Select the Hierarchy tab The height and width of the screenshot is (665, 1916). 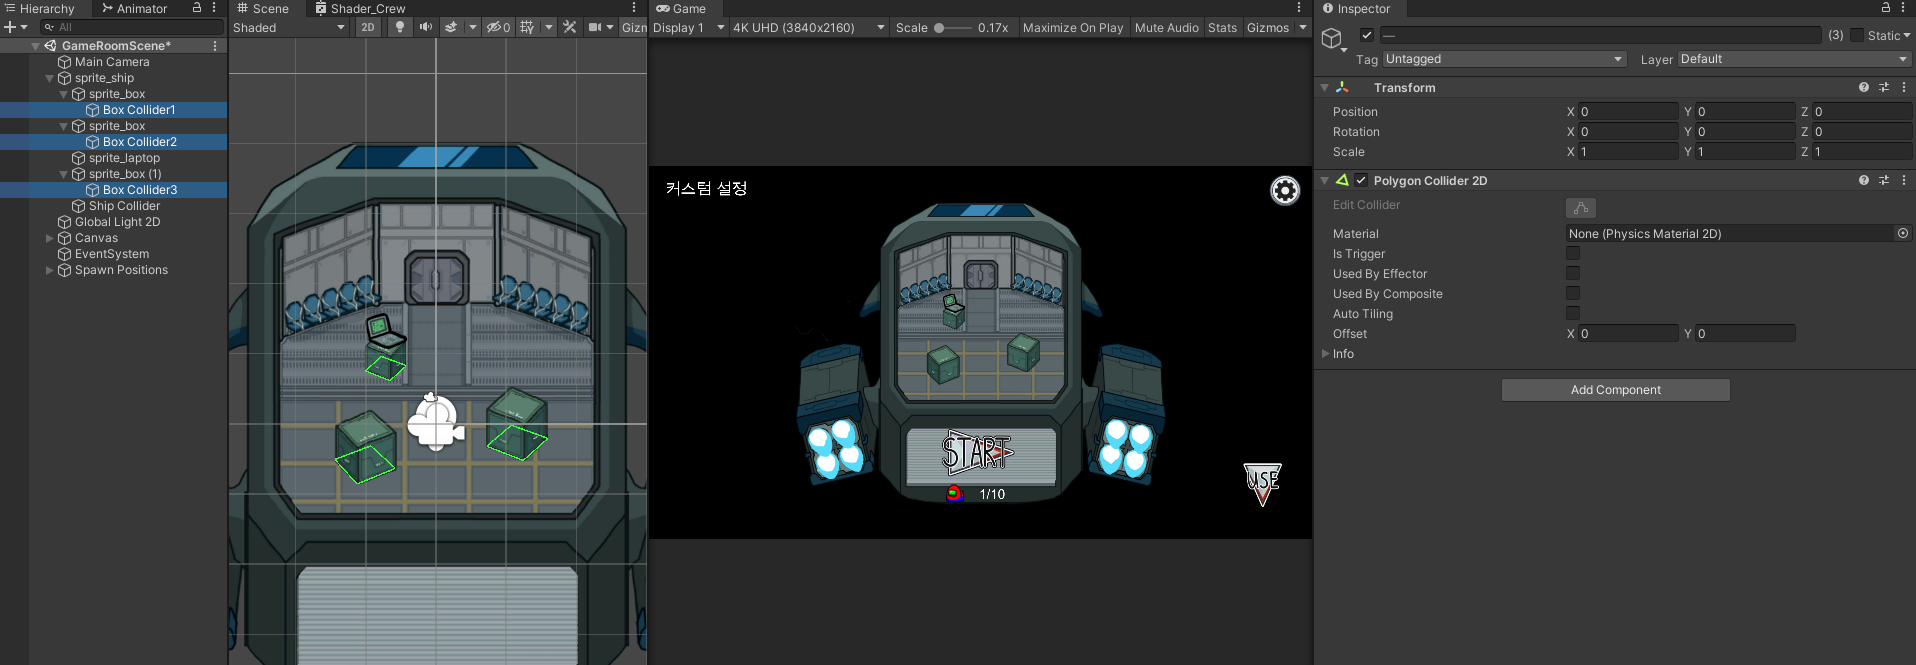point(40,8)
